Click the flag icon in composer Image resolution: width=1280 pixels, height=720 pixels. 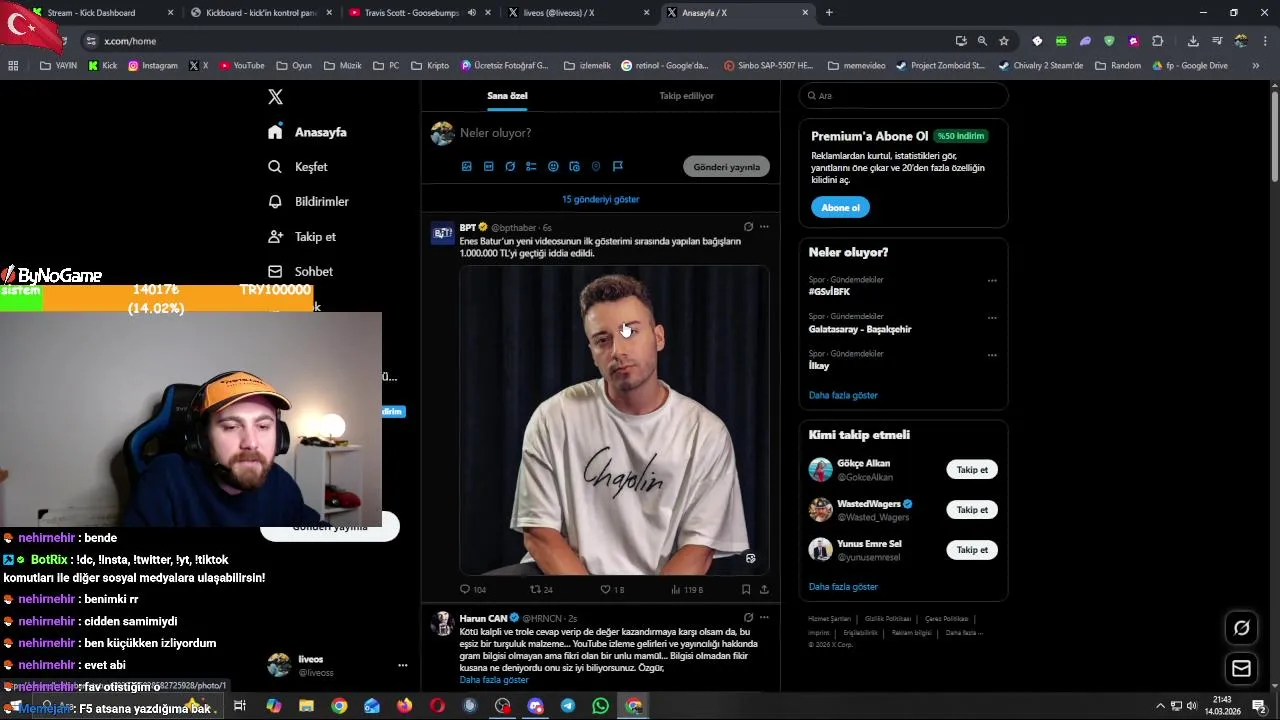pos(618,167)
